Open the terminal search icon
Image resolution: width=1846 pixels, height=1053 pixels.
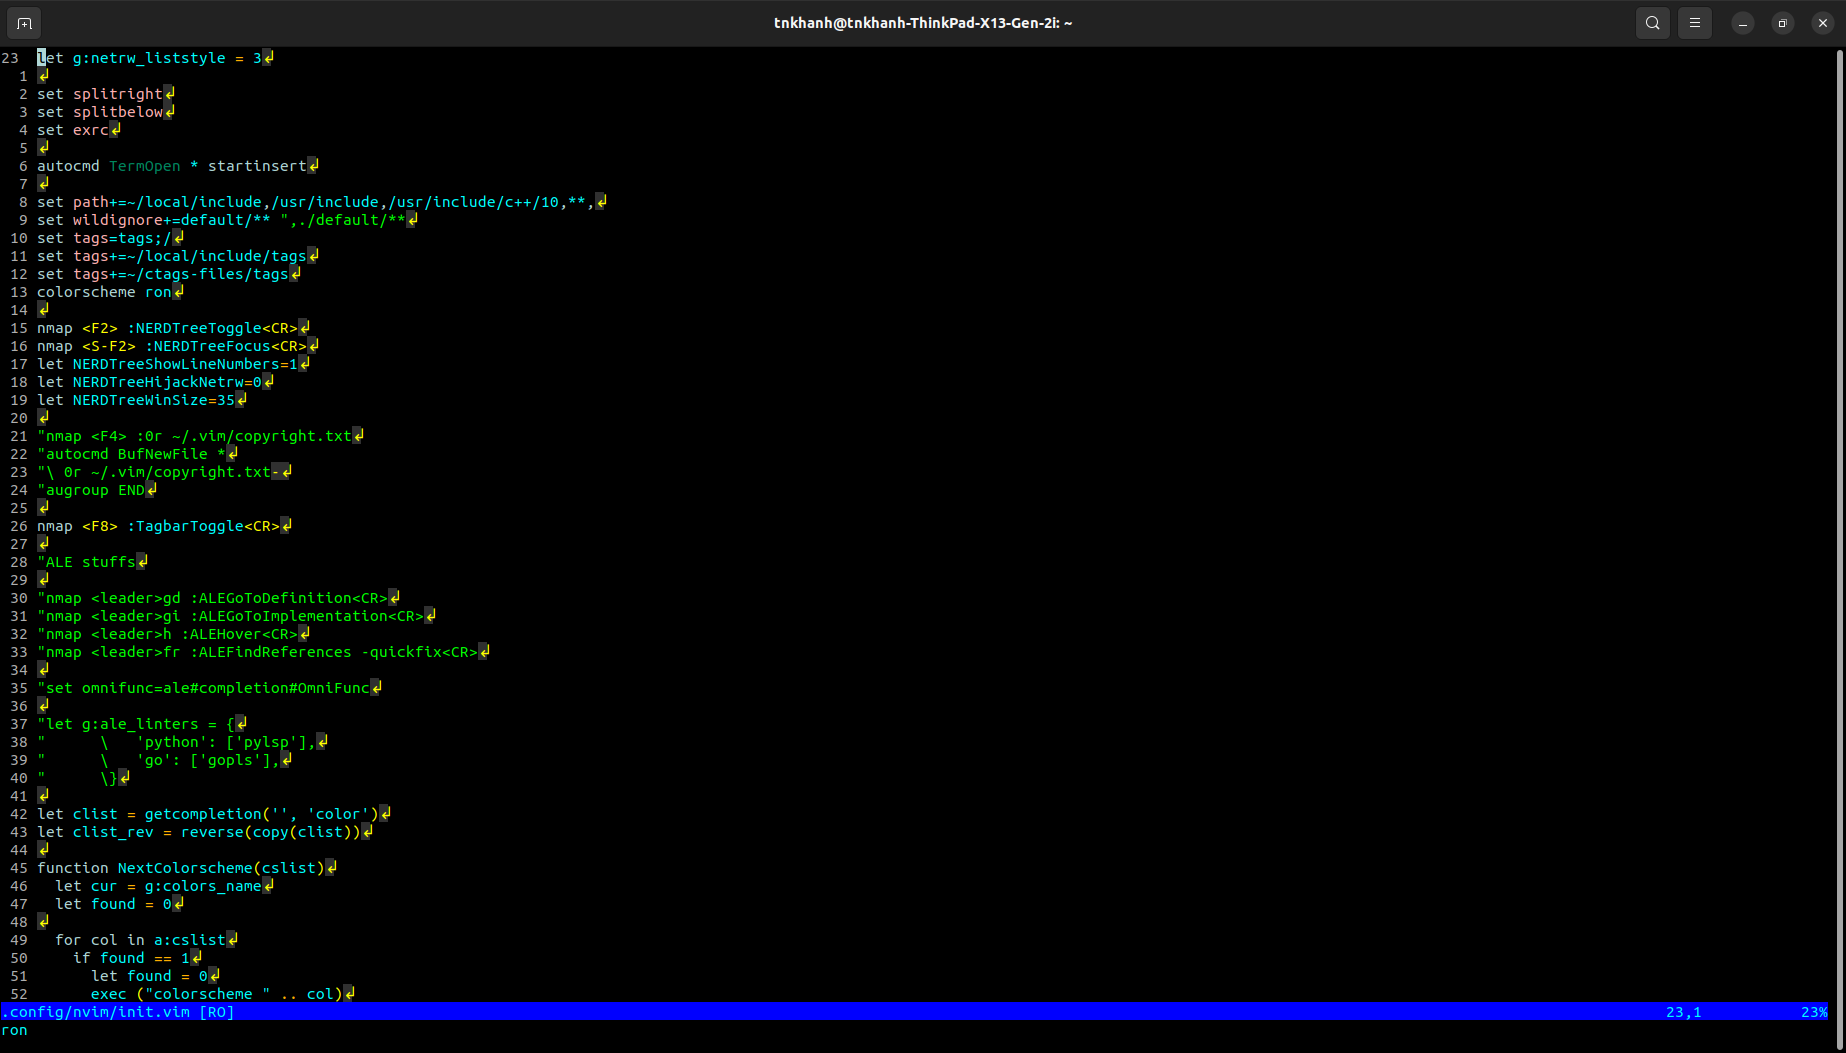1653,23
